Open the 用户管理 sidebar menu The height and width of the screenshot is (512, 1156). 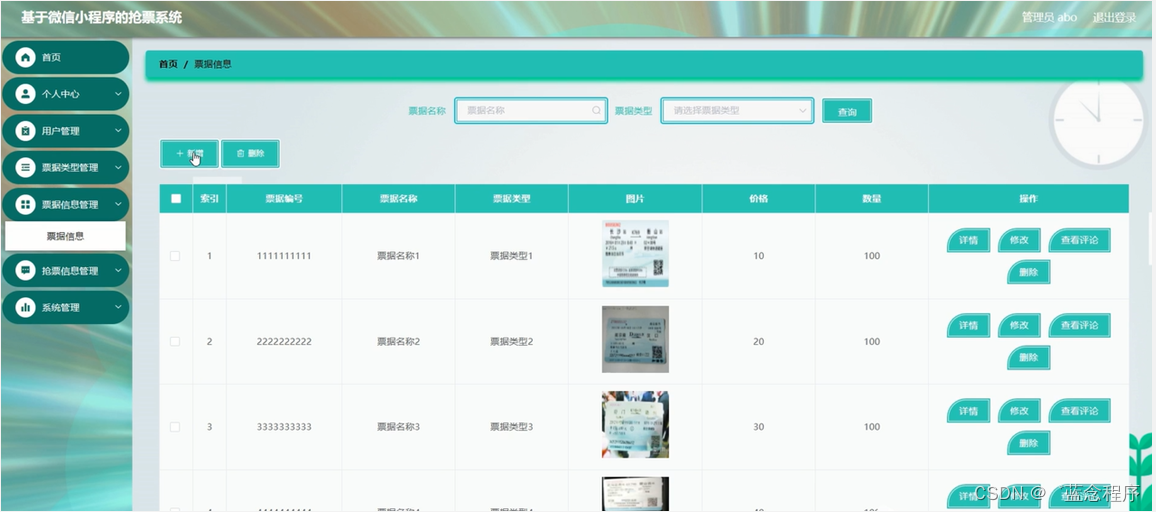click(x=66, y=131)
